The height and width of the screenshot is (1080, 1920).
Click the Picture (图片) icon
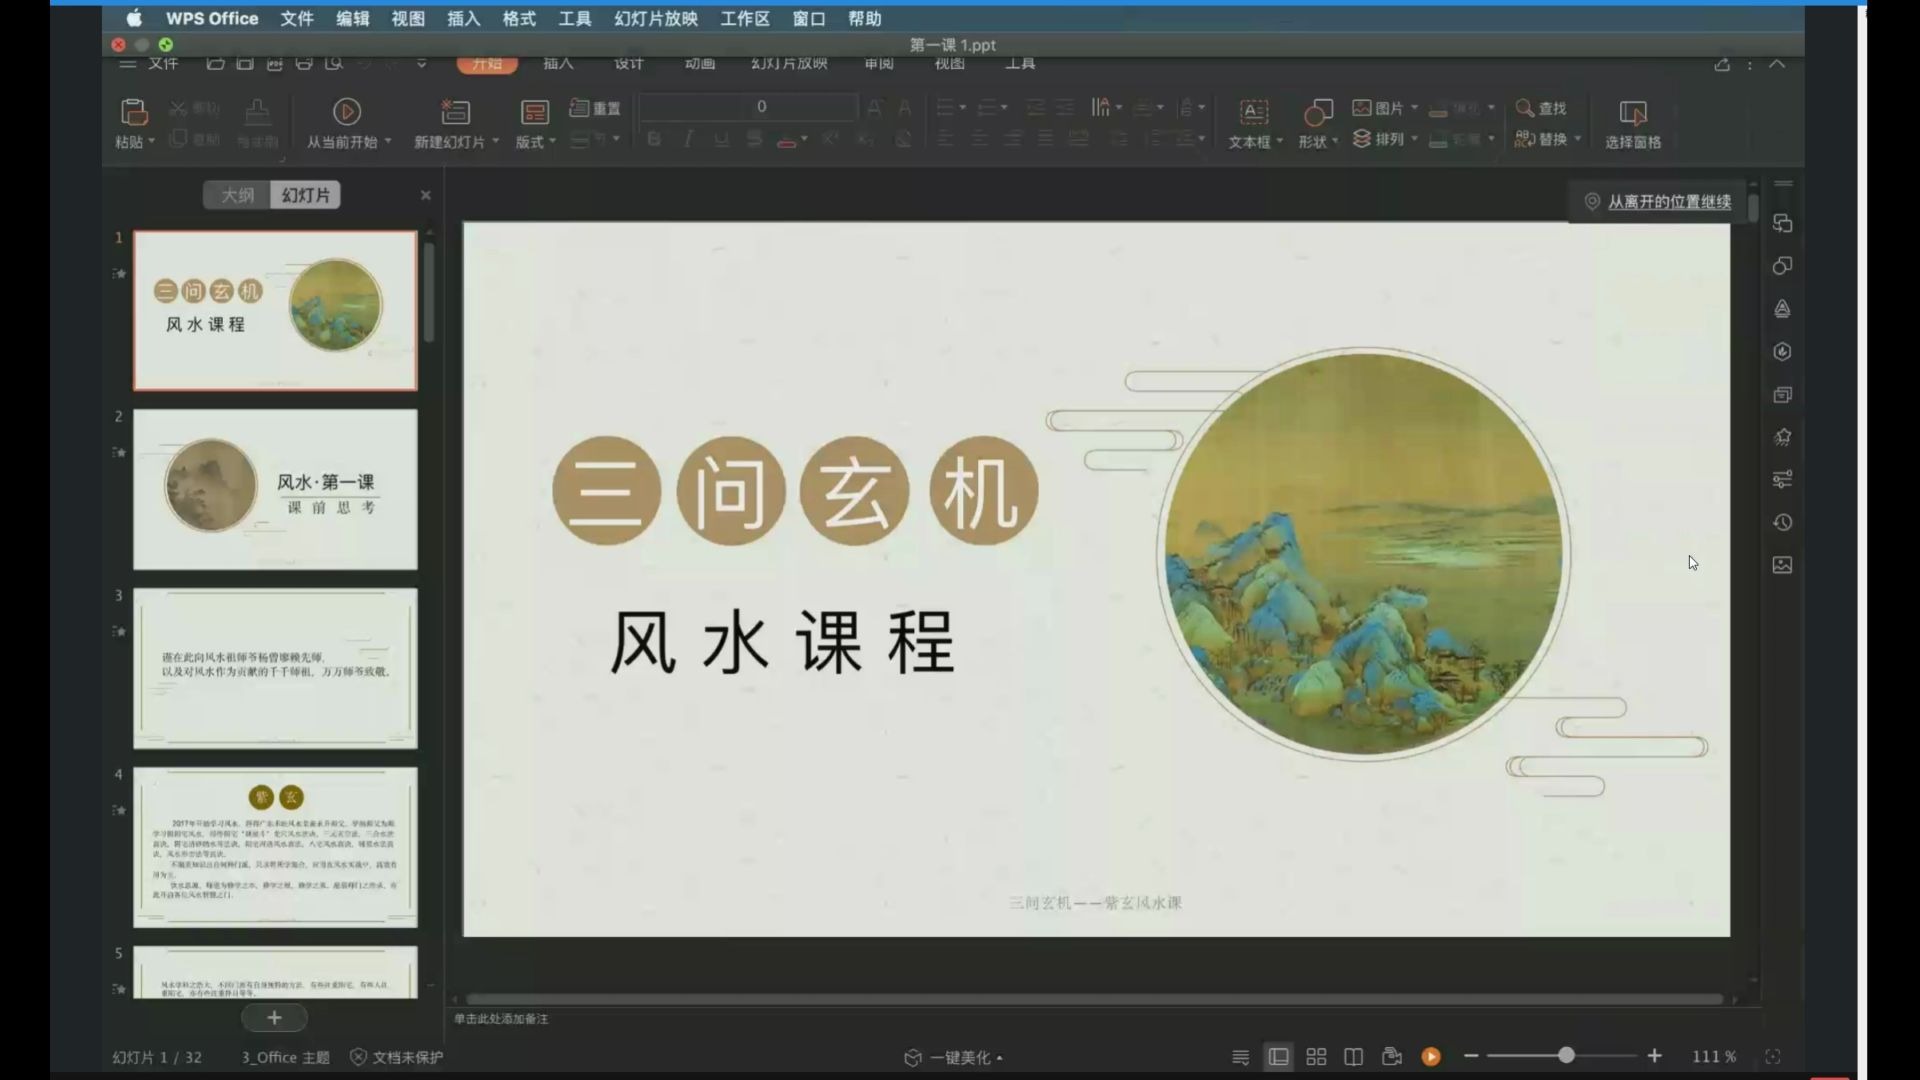(1361, 108)
